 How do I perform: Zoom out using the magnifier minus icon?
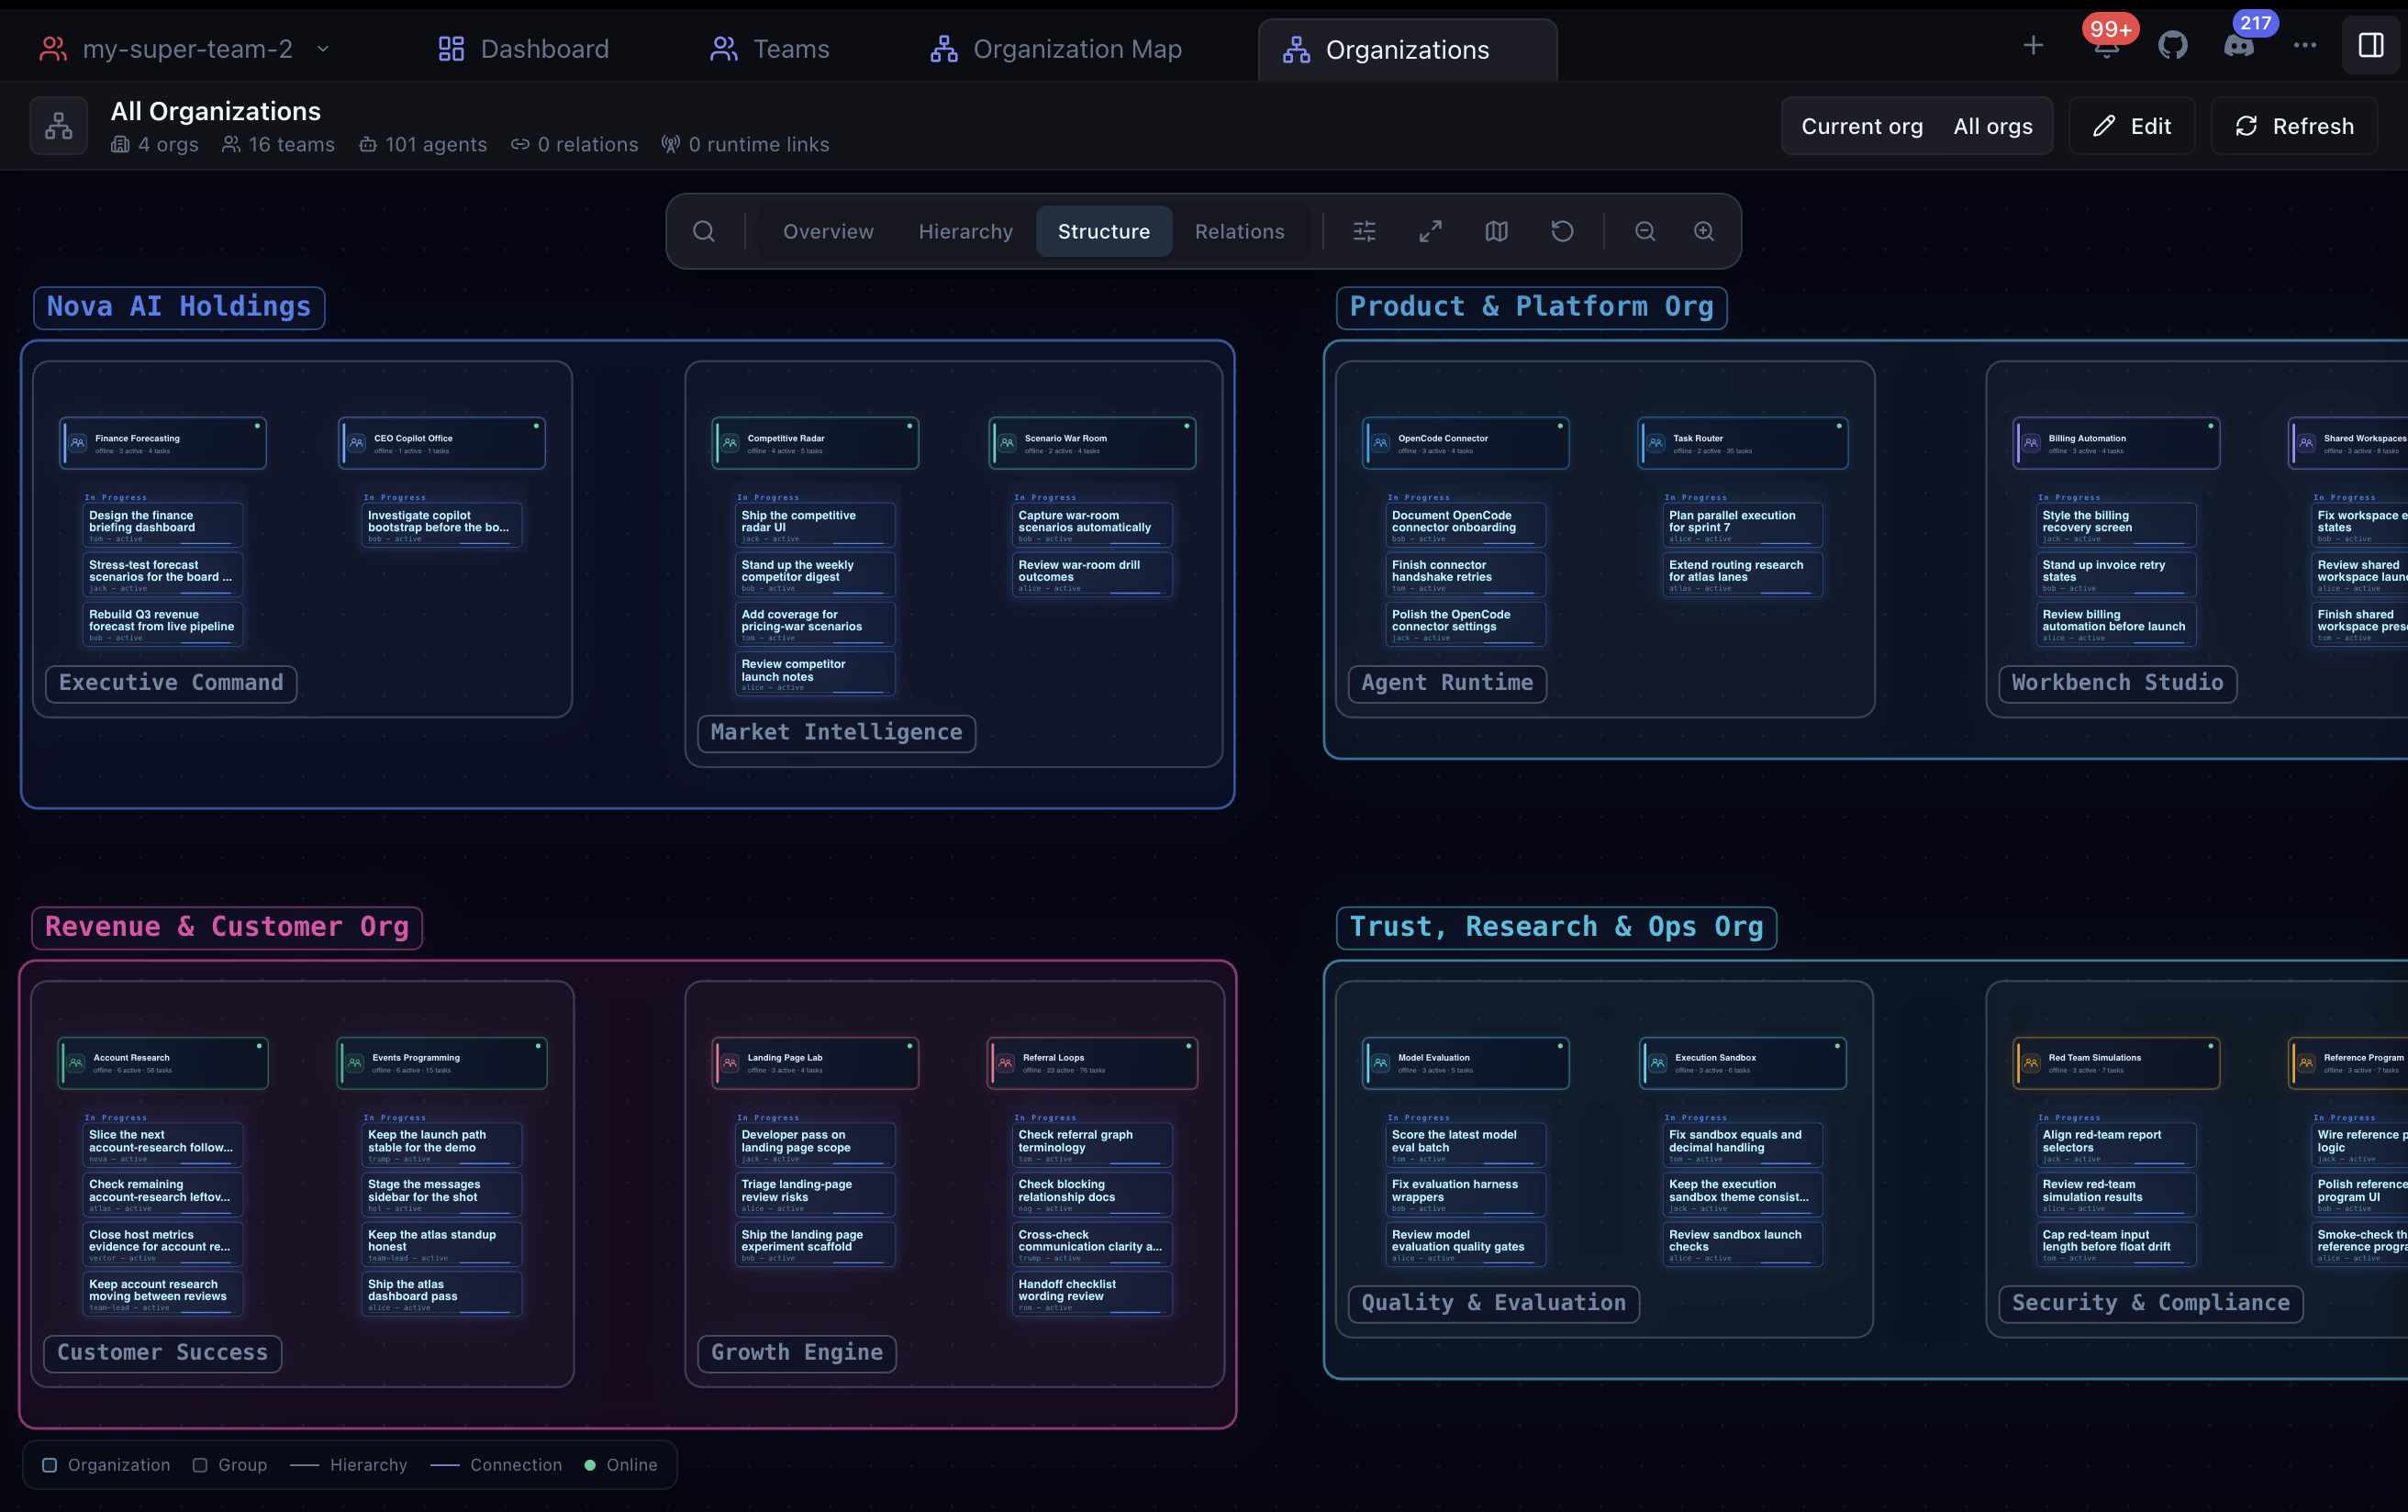pyautogui.click(x=1645, y=231)
